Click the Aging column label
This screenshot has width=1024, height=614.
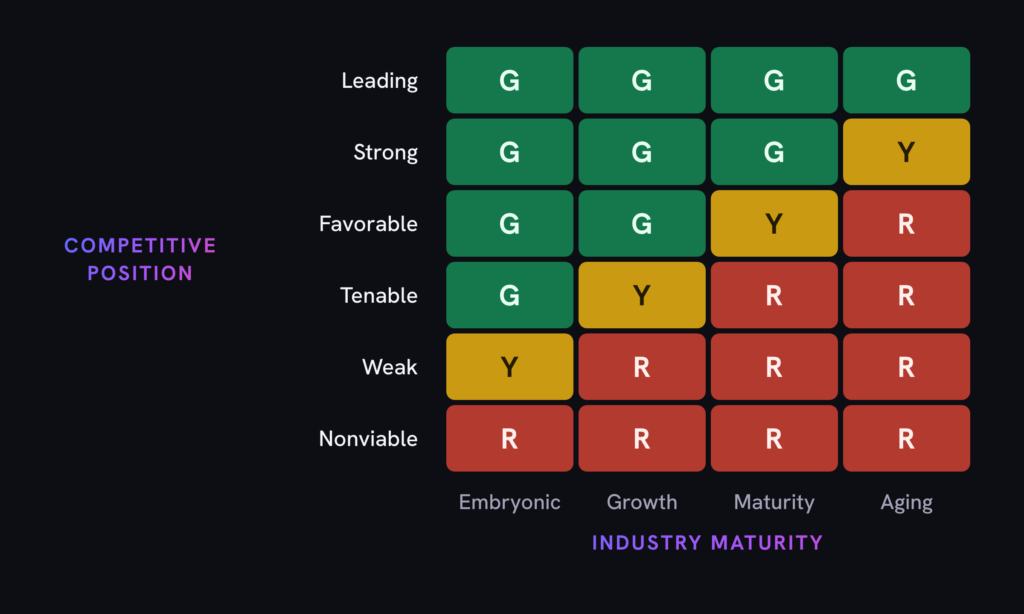906,502
